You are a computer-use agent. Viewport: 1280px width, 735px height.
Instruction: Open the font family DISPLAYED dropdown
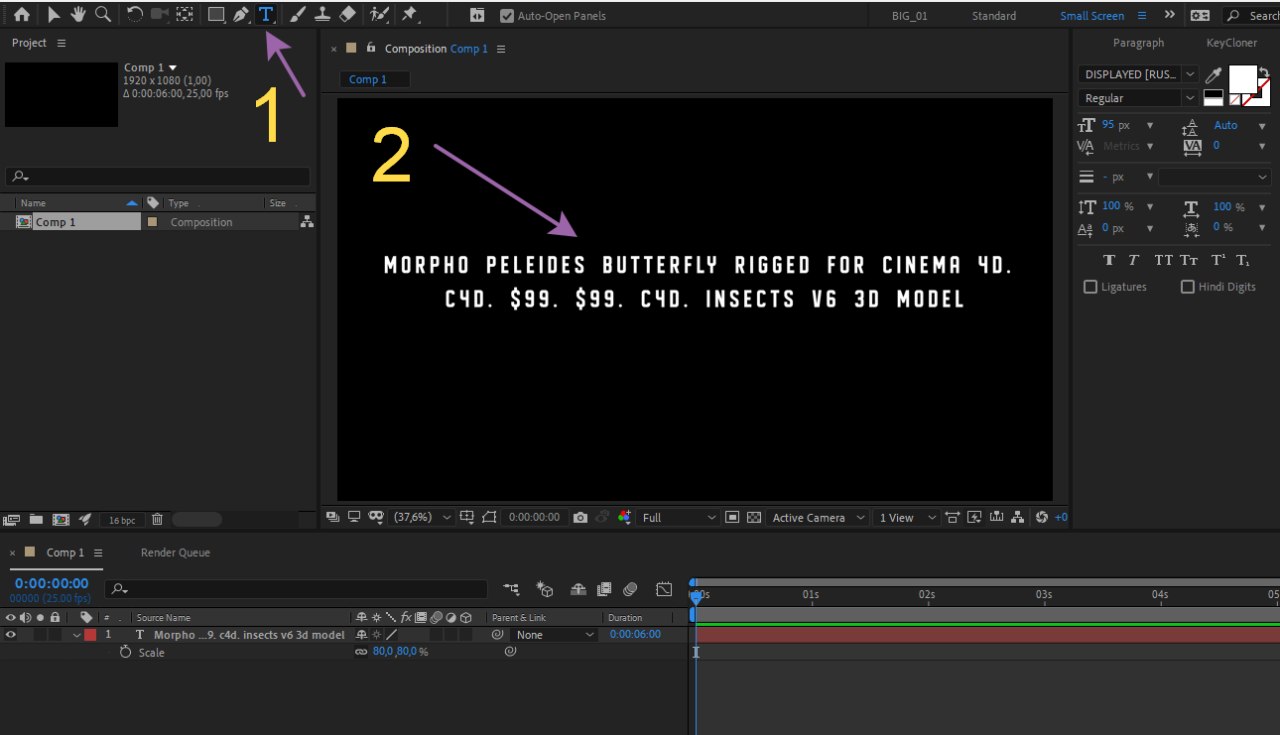(1138, 74)
